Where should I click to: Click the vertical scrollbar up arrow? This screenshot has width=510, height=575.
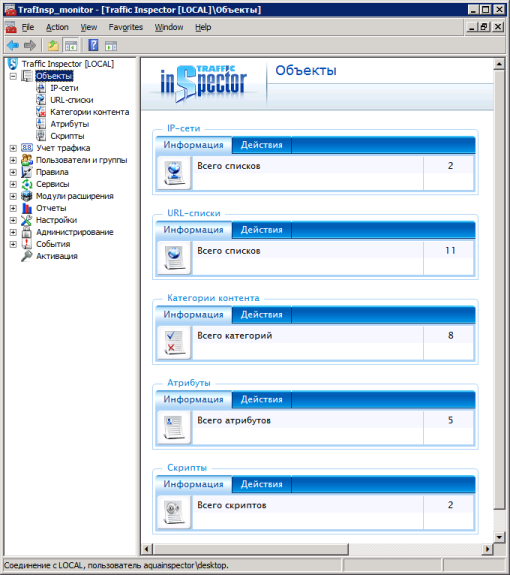[499, 64]
